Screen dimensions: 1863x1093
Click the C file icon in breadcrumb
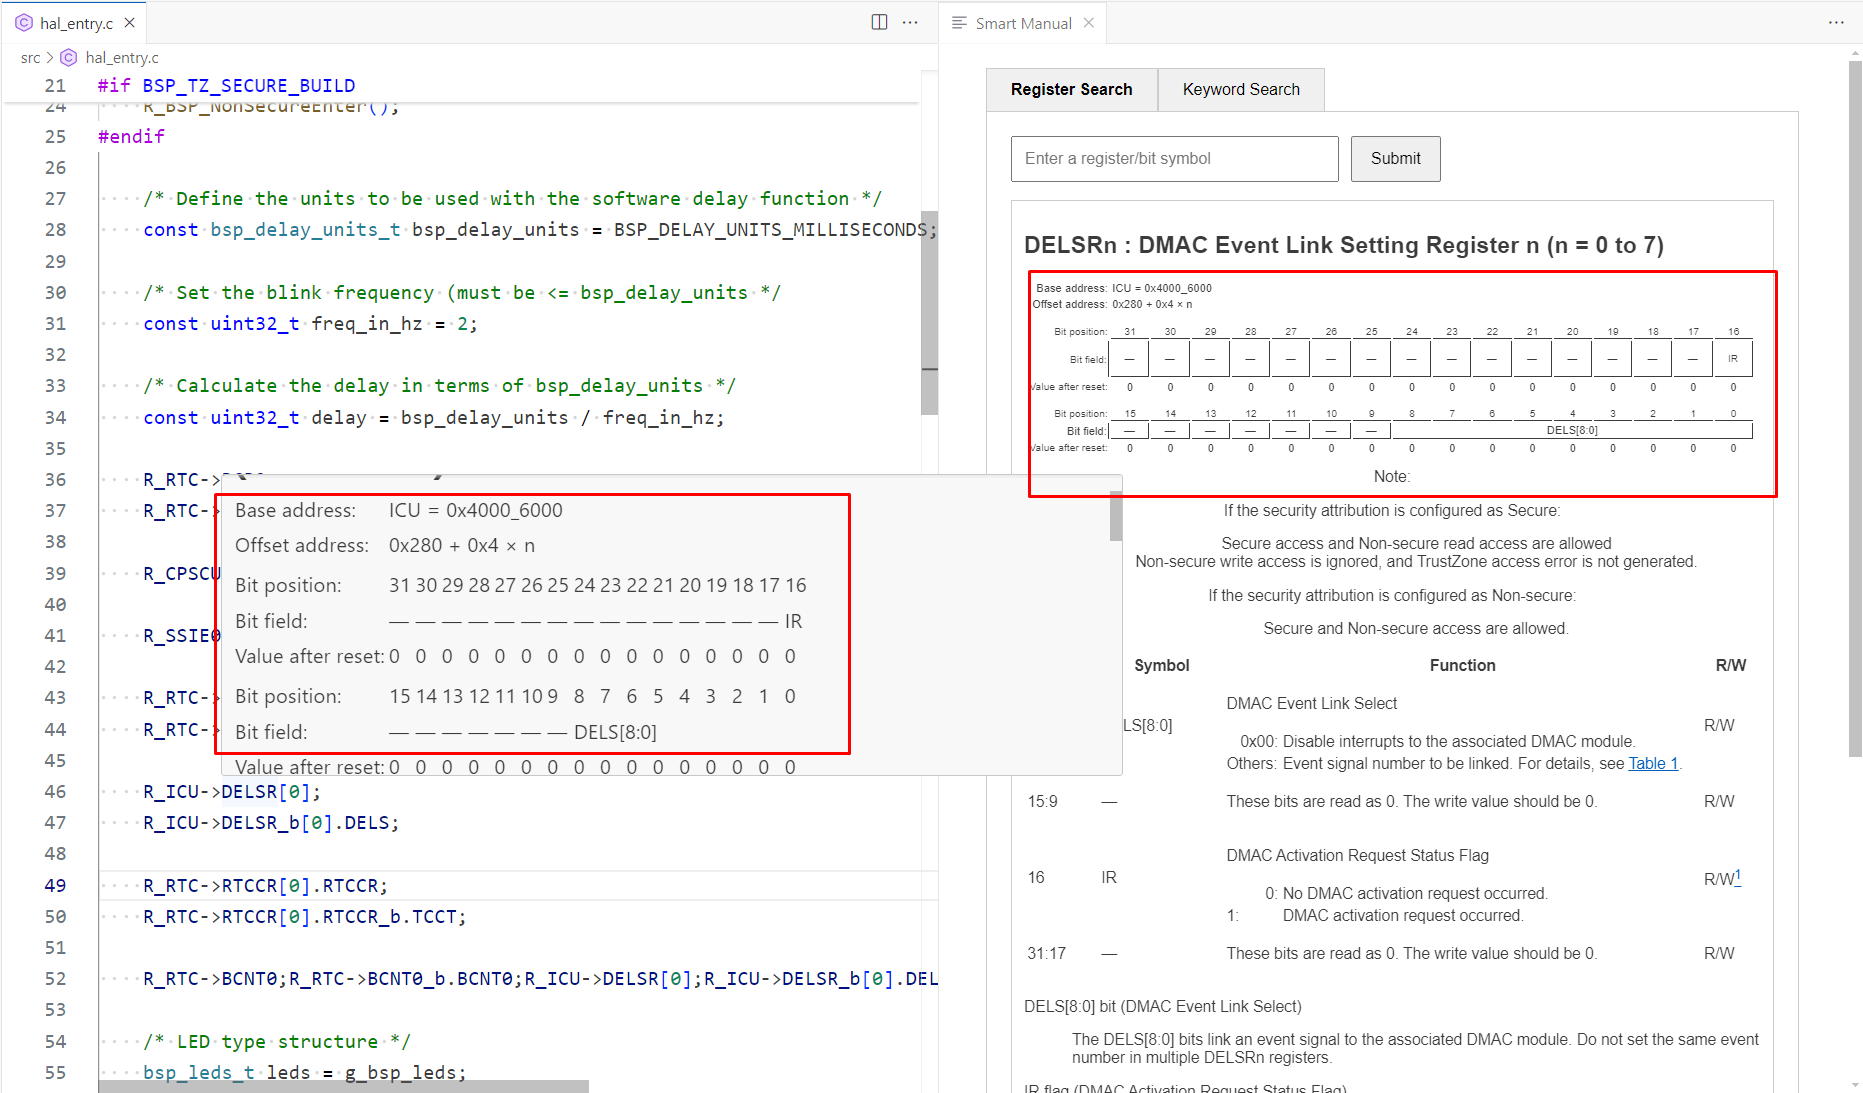69,58
